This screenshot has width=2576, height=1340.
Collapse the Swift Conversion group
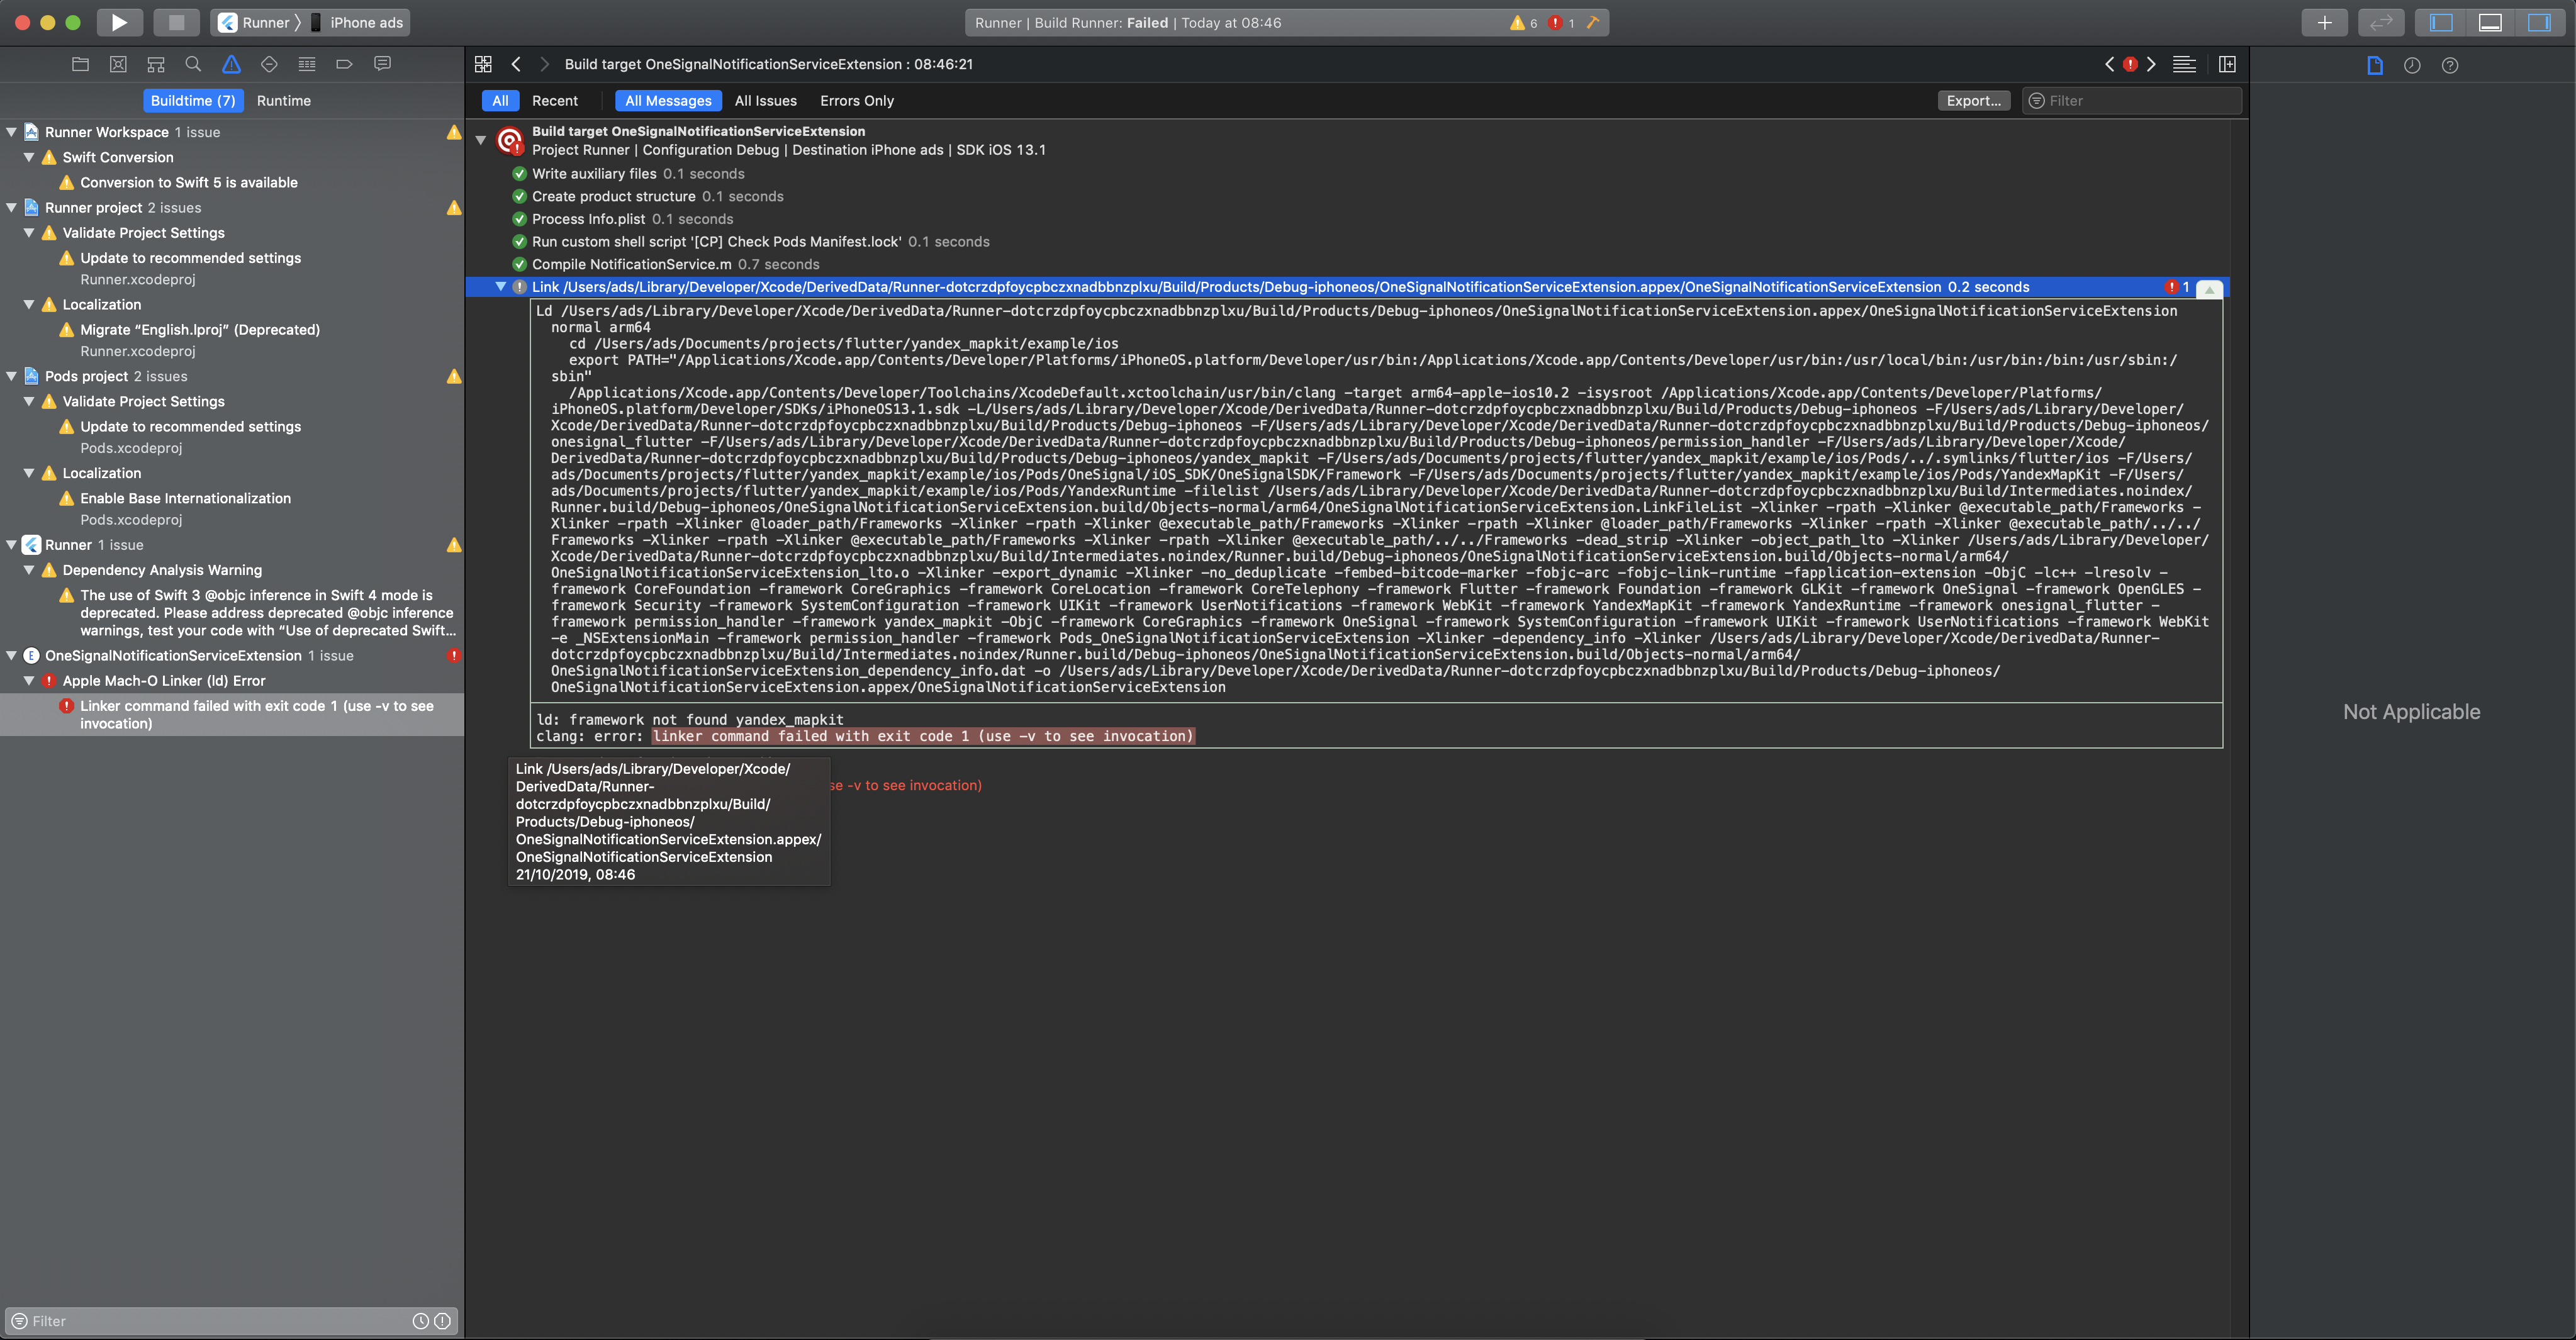tap(29, 157)
